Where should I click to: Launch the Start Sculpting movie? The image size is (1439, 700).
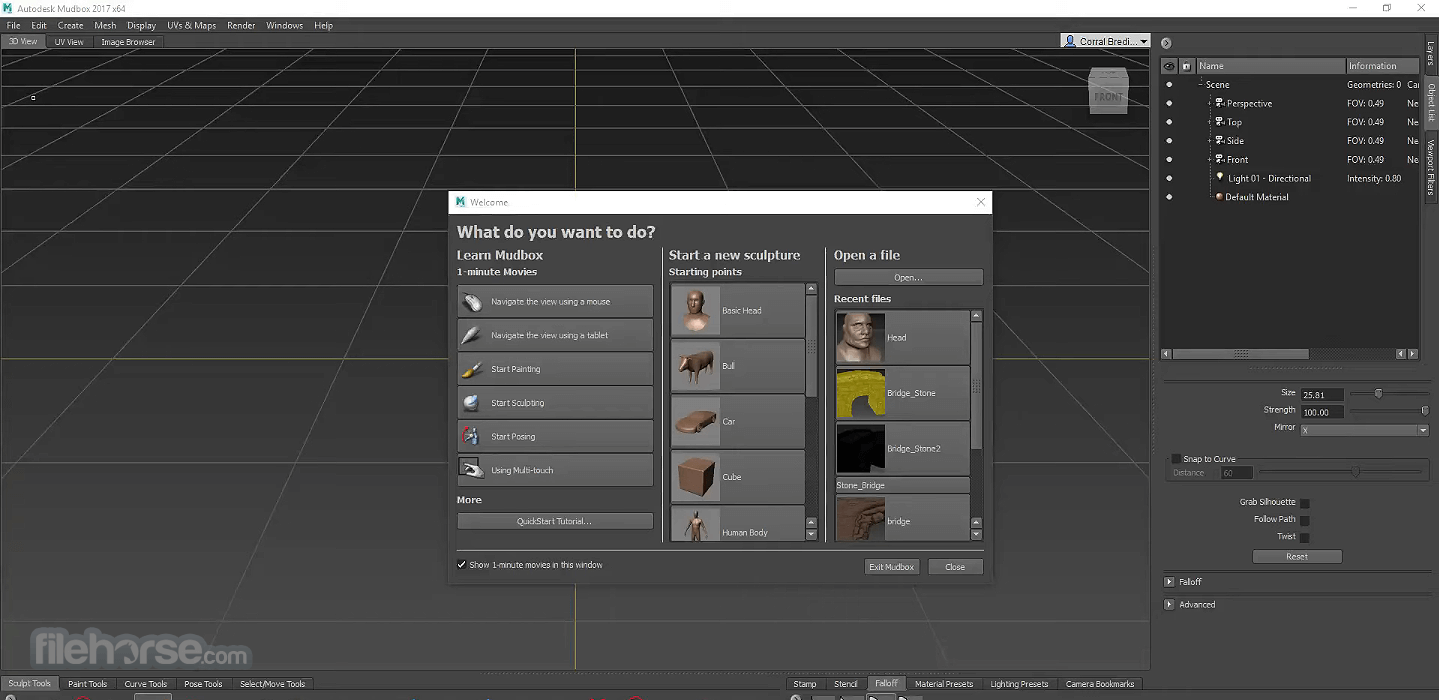[555, 403]
